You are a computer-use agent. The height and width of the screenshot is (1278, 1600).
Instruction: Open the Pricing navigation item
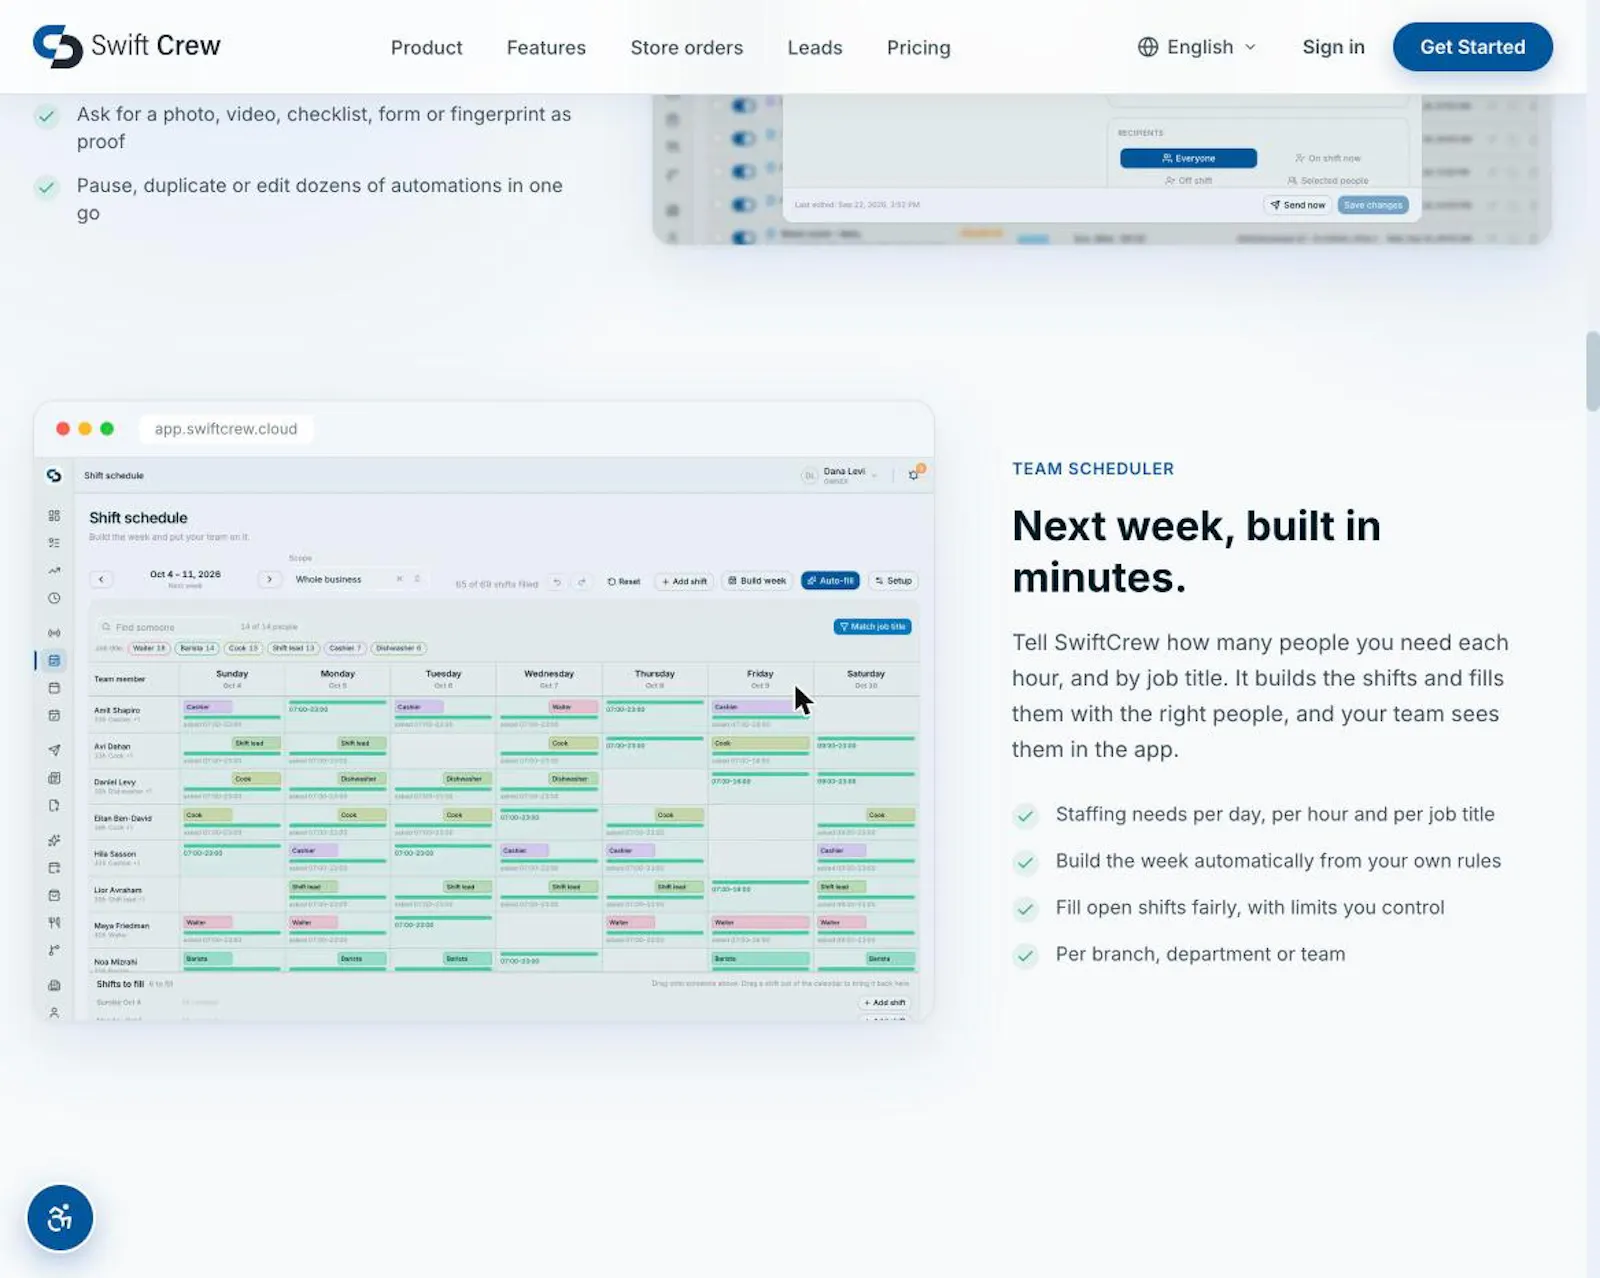[x=918, y=47]
